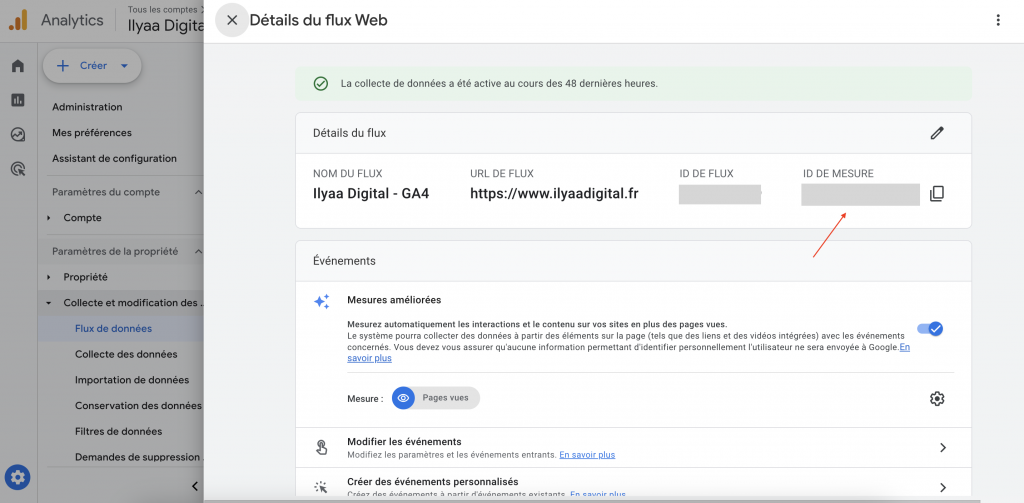1024x503 pixels.
Task: Click the Admin gear icon at bottom left
Action: [x=19, y=477]
